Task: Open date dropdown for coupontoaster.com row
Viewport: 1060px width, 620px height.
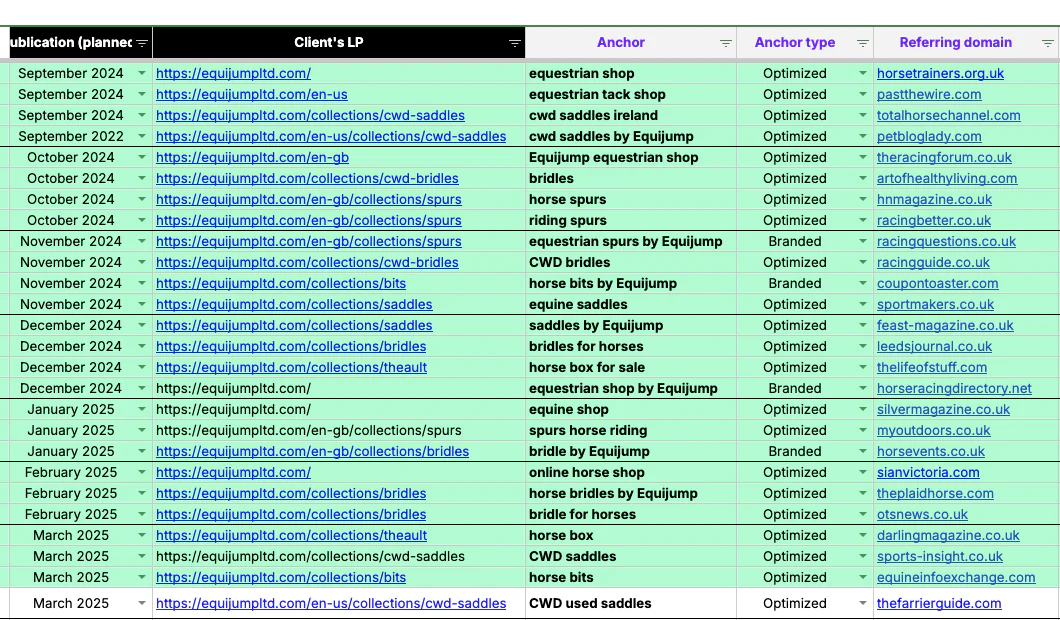Action: tap(141, 283)
